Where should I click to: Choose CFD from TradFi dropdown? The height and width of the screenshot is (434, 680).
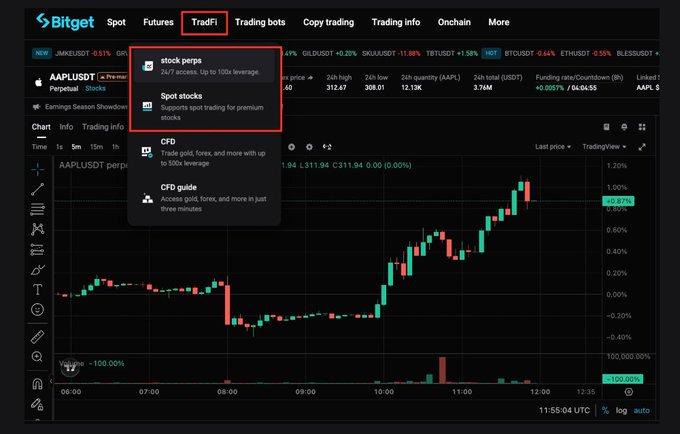(204, 152)
